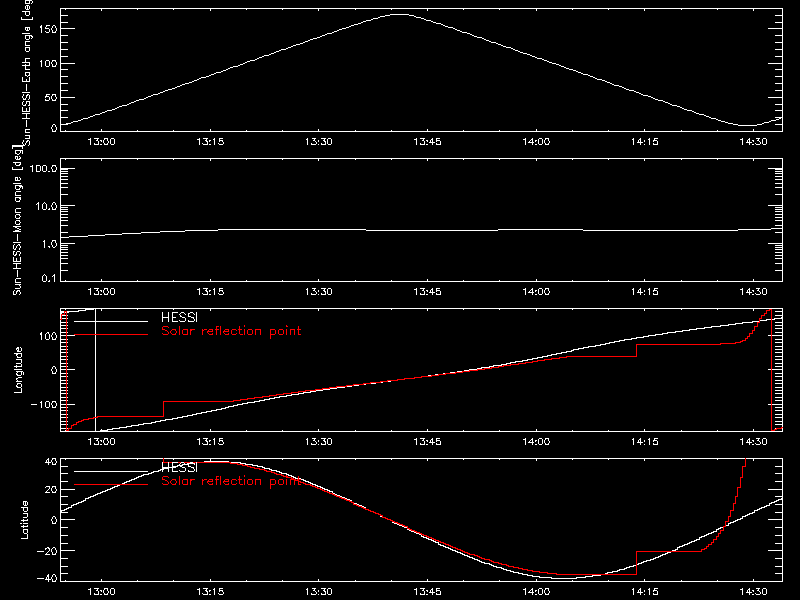Click the 0.1 tick on Moon angle axis

point(49,278)
